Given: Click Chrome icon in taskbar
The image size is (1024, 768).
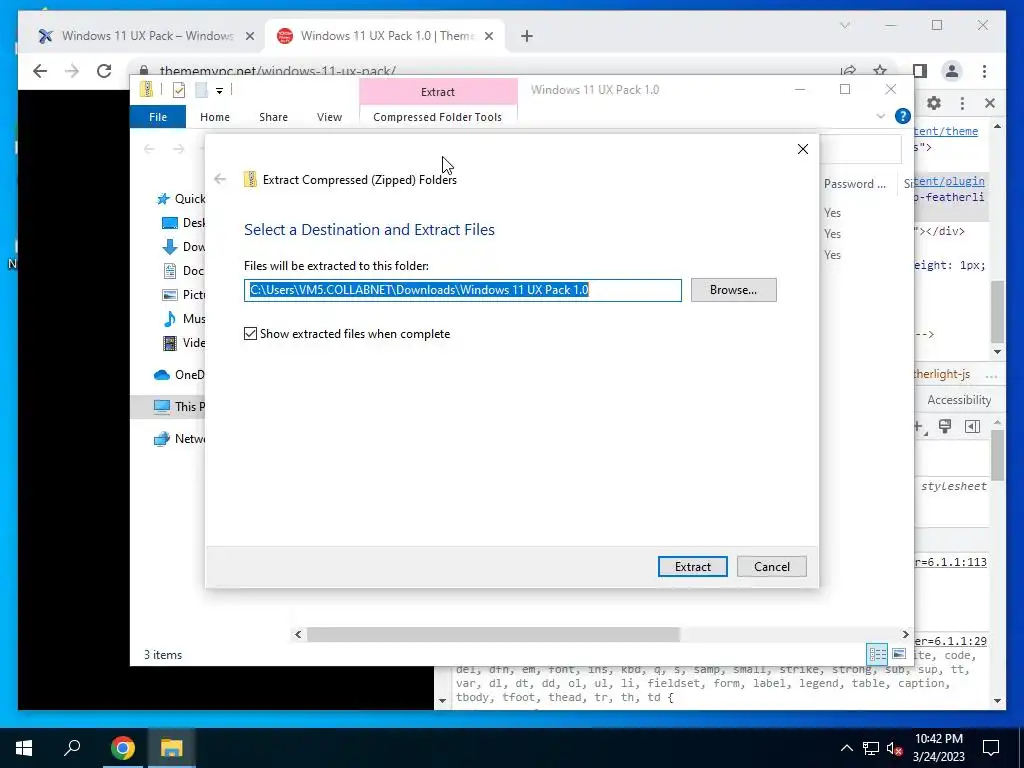Looking at the screenshot, I should [x=122, y=748].
